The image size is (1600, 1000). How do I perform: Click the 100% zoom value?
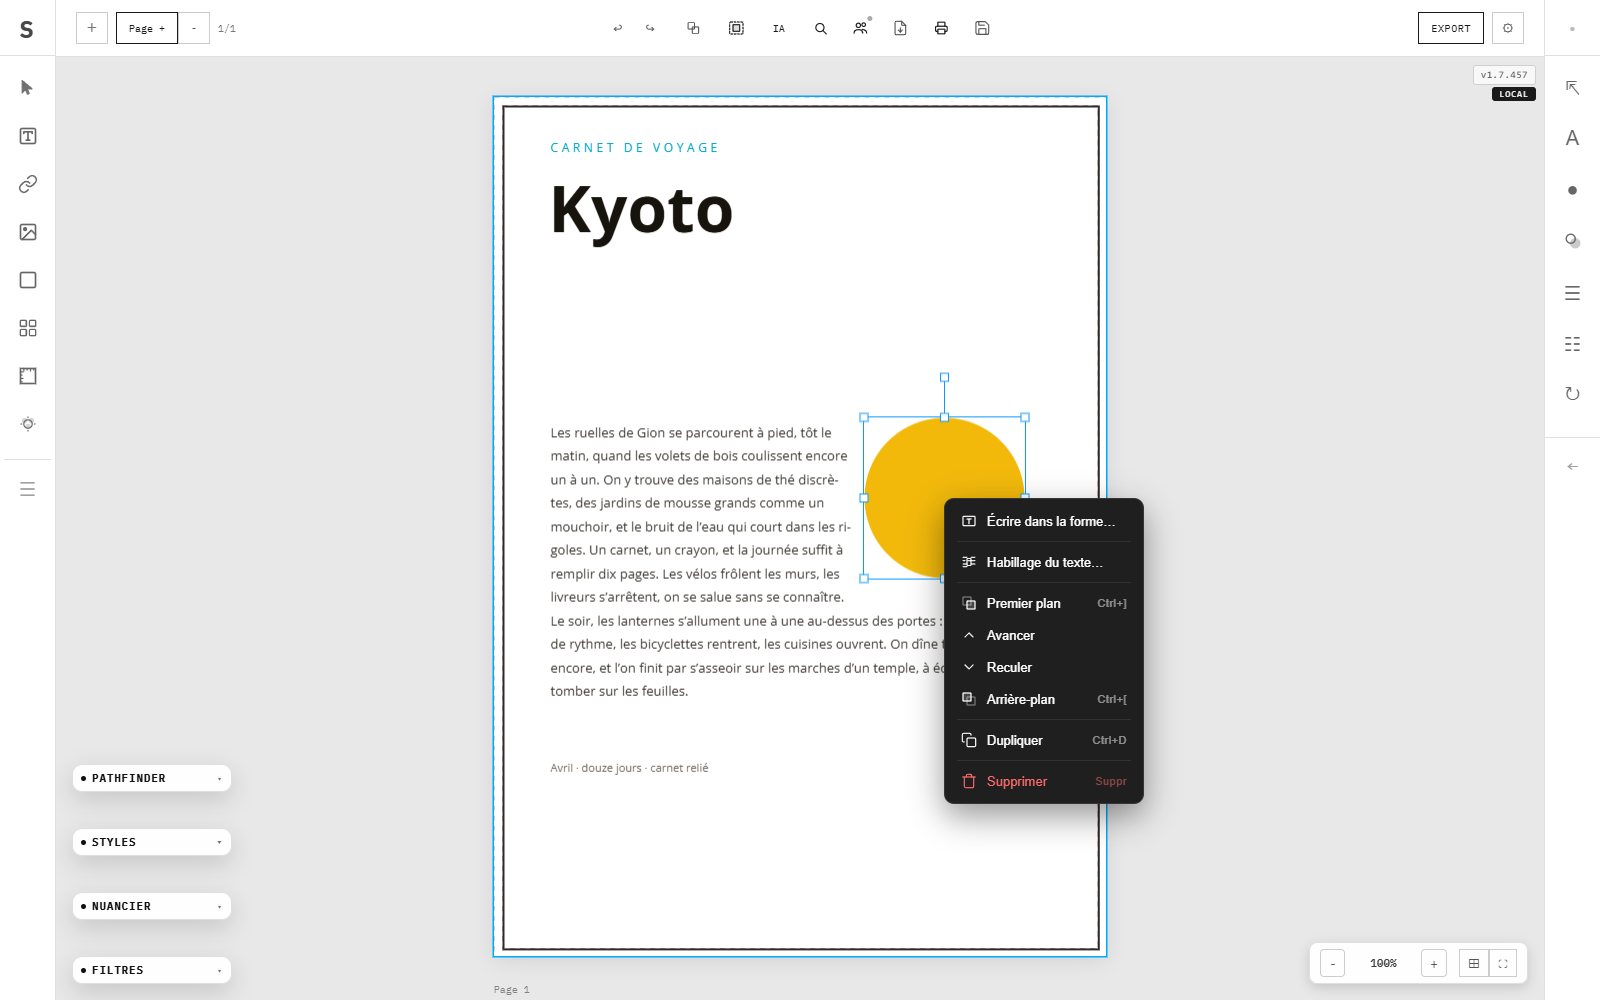pyautogui.click(x=1383, y=963)
